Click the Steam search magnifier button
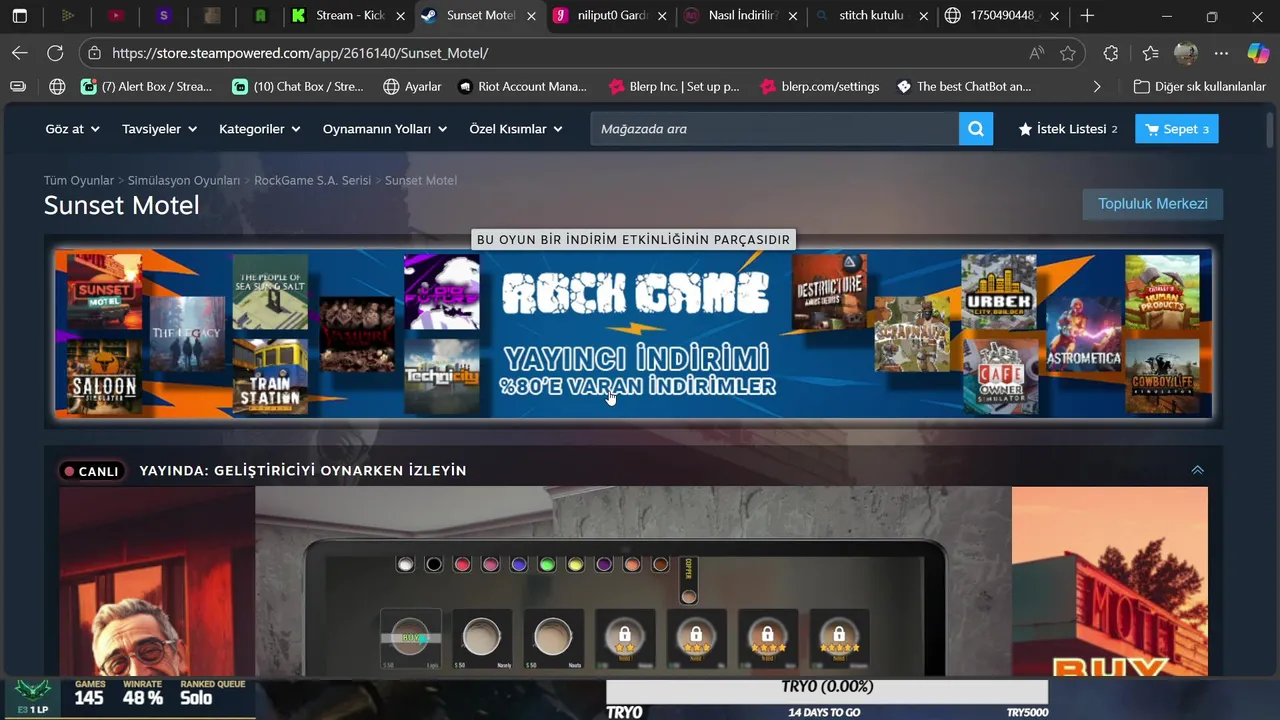The image size is (1280, 720). [x=976, y=129]
